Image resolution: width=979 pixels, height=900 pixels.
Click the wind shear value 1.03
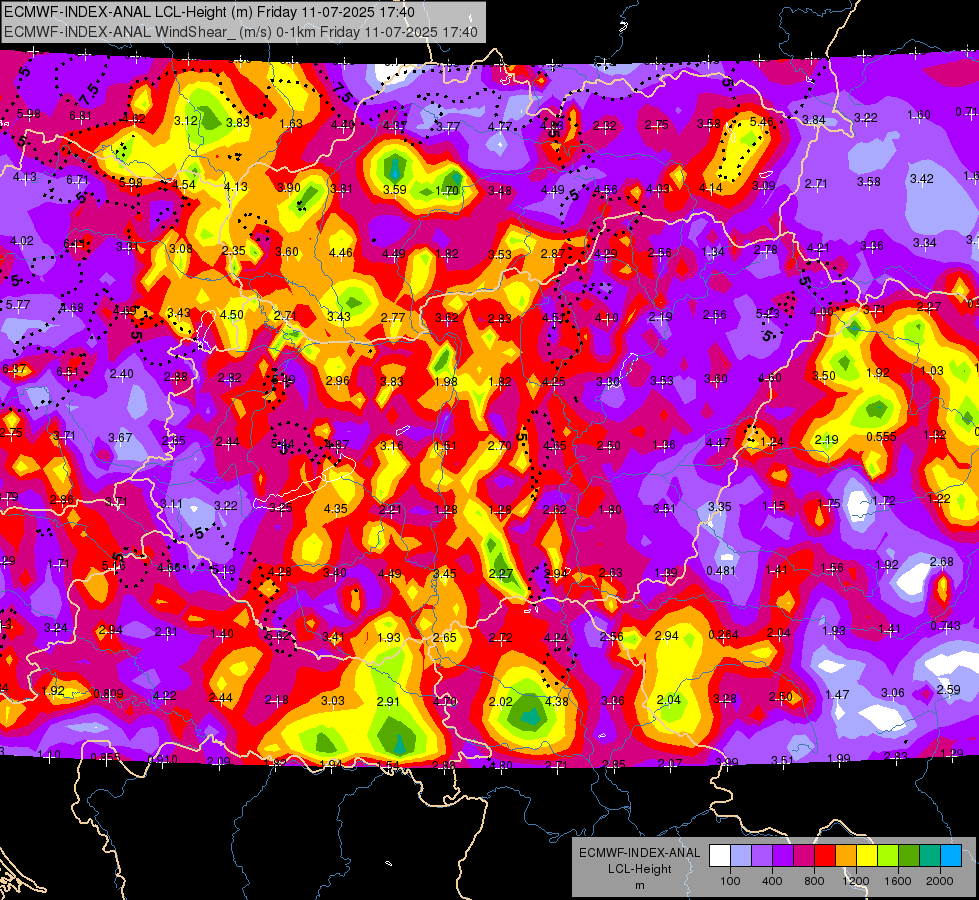[x=932, y=371]
